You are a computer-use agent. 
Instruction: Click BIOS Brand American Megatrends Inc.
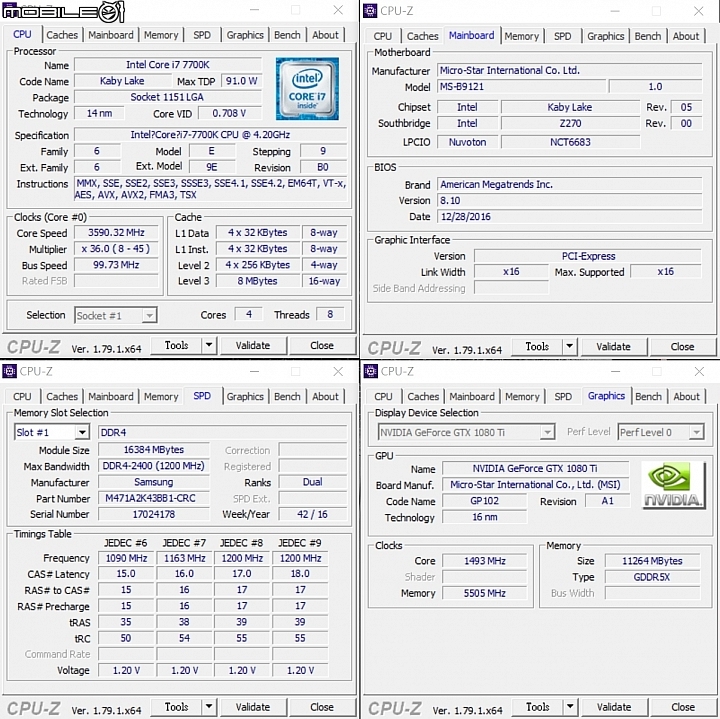(569, 184)
